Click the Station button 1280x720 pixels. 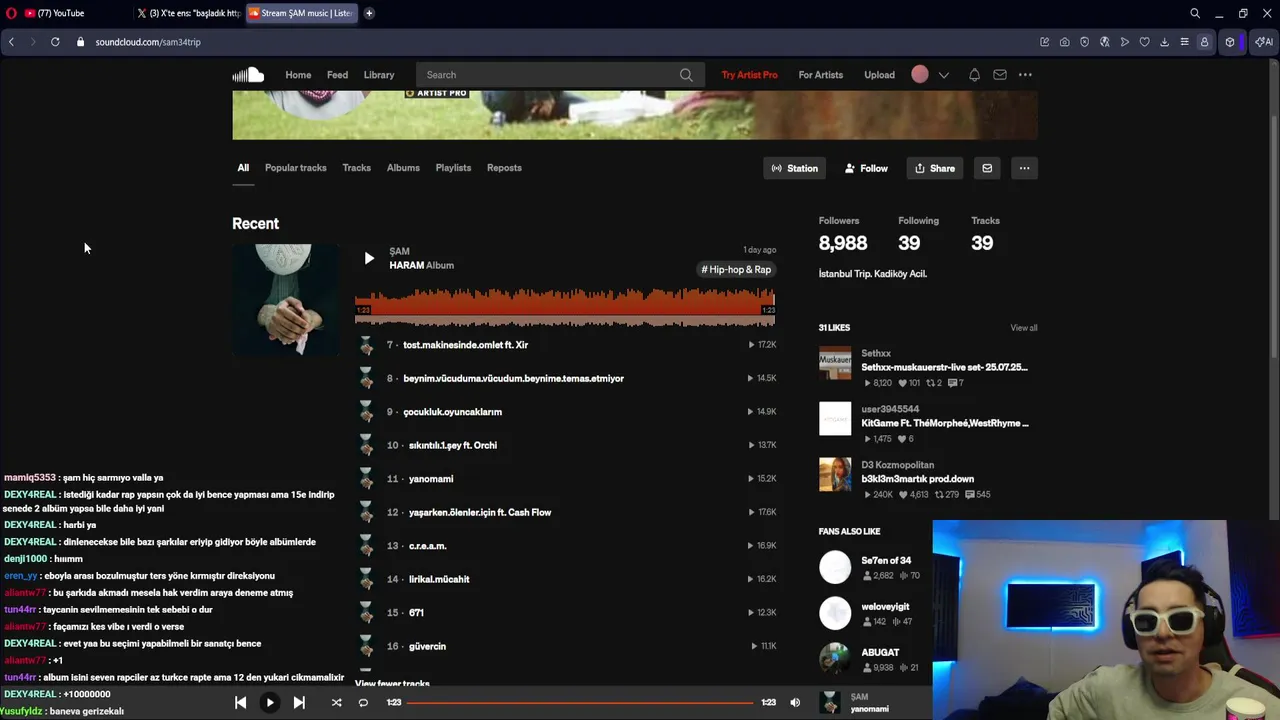click(x=795, y=168)
